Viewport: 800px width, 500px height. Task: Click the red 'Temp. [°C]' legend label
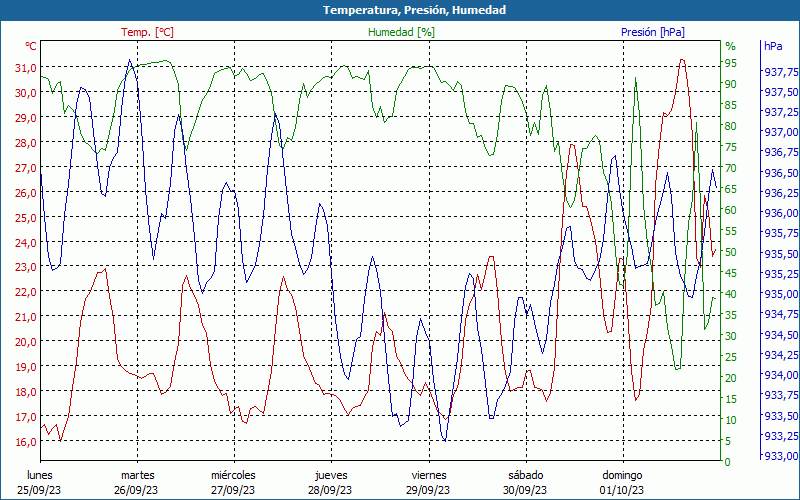pos(147,32)
